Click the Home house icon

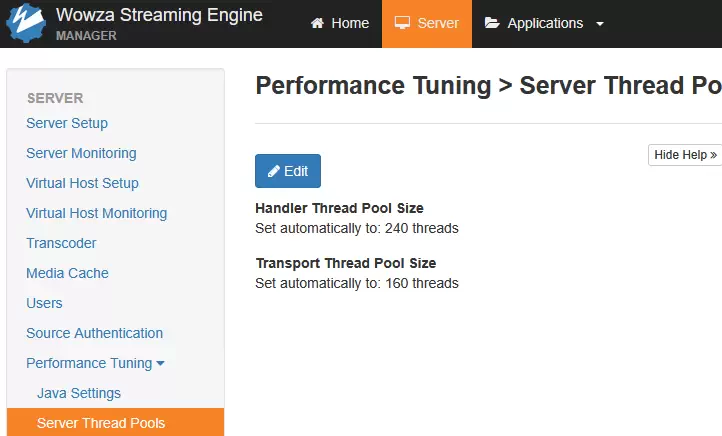pos(317,23)
